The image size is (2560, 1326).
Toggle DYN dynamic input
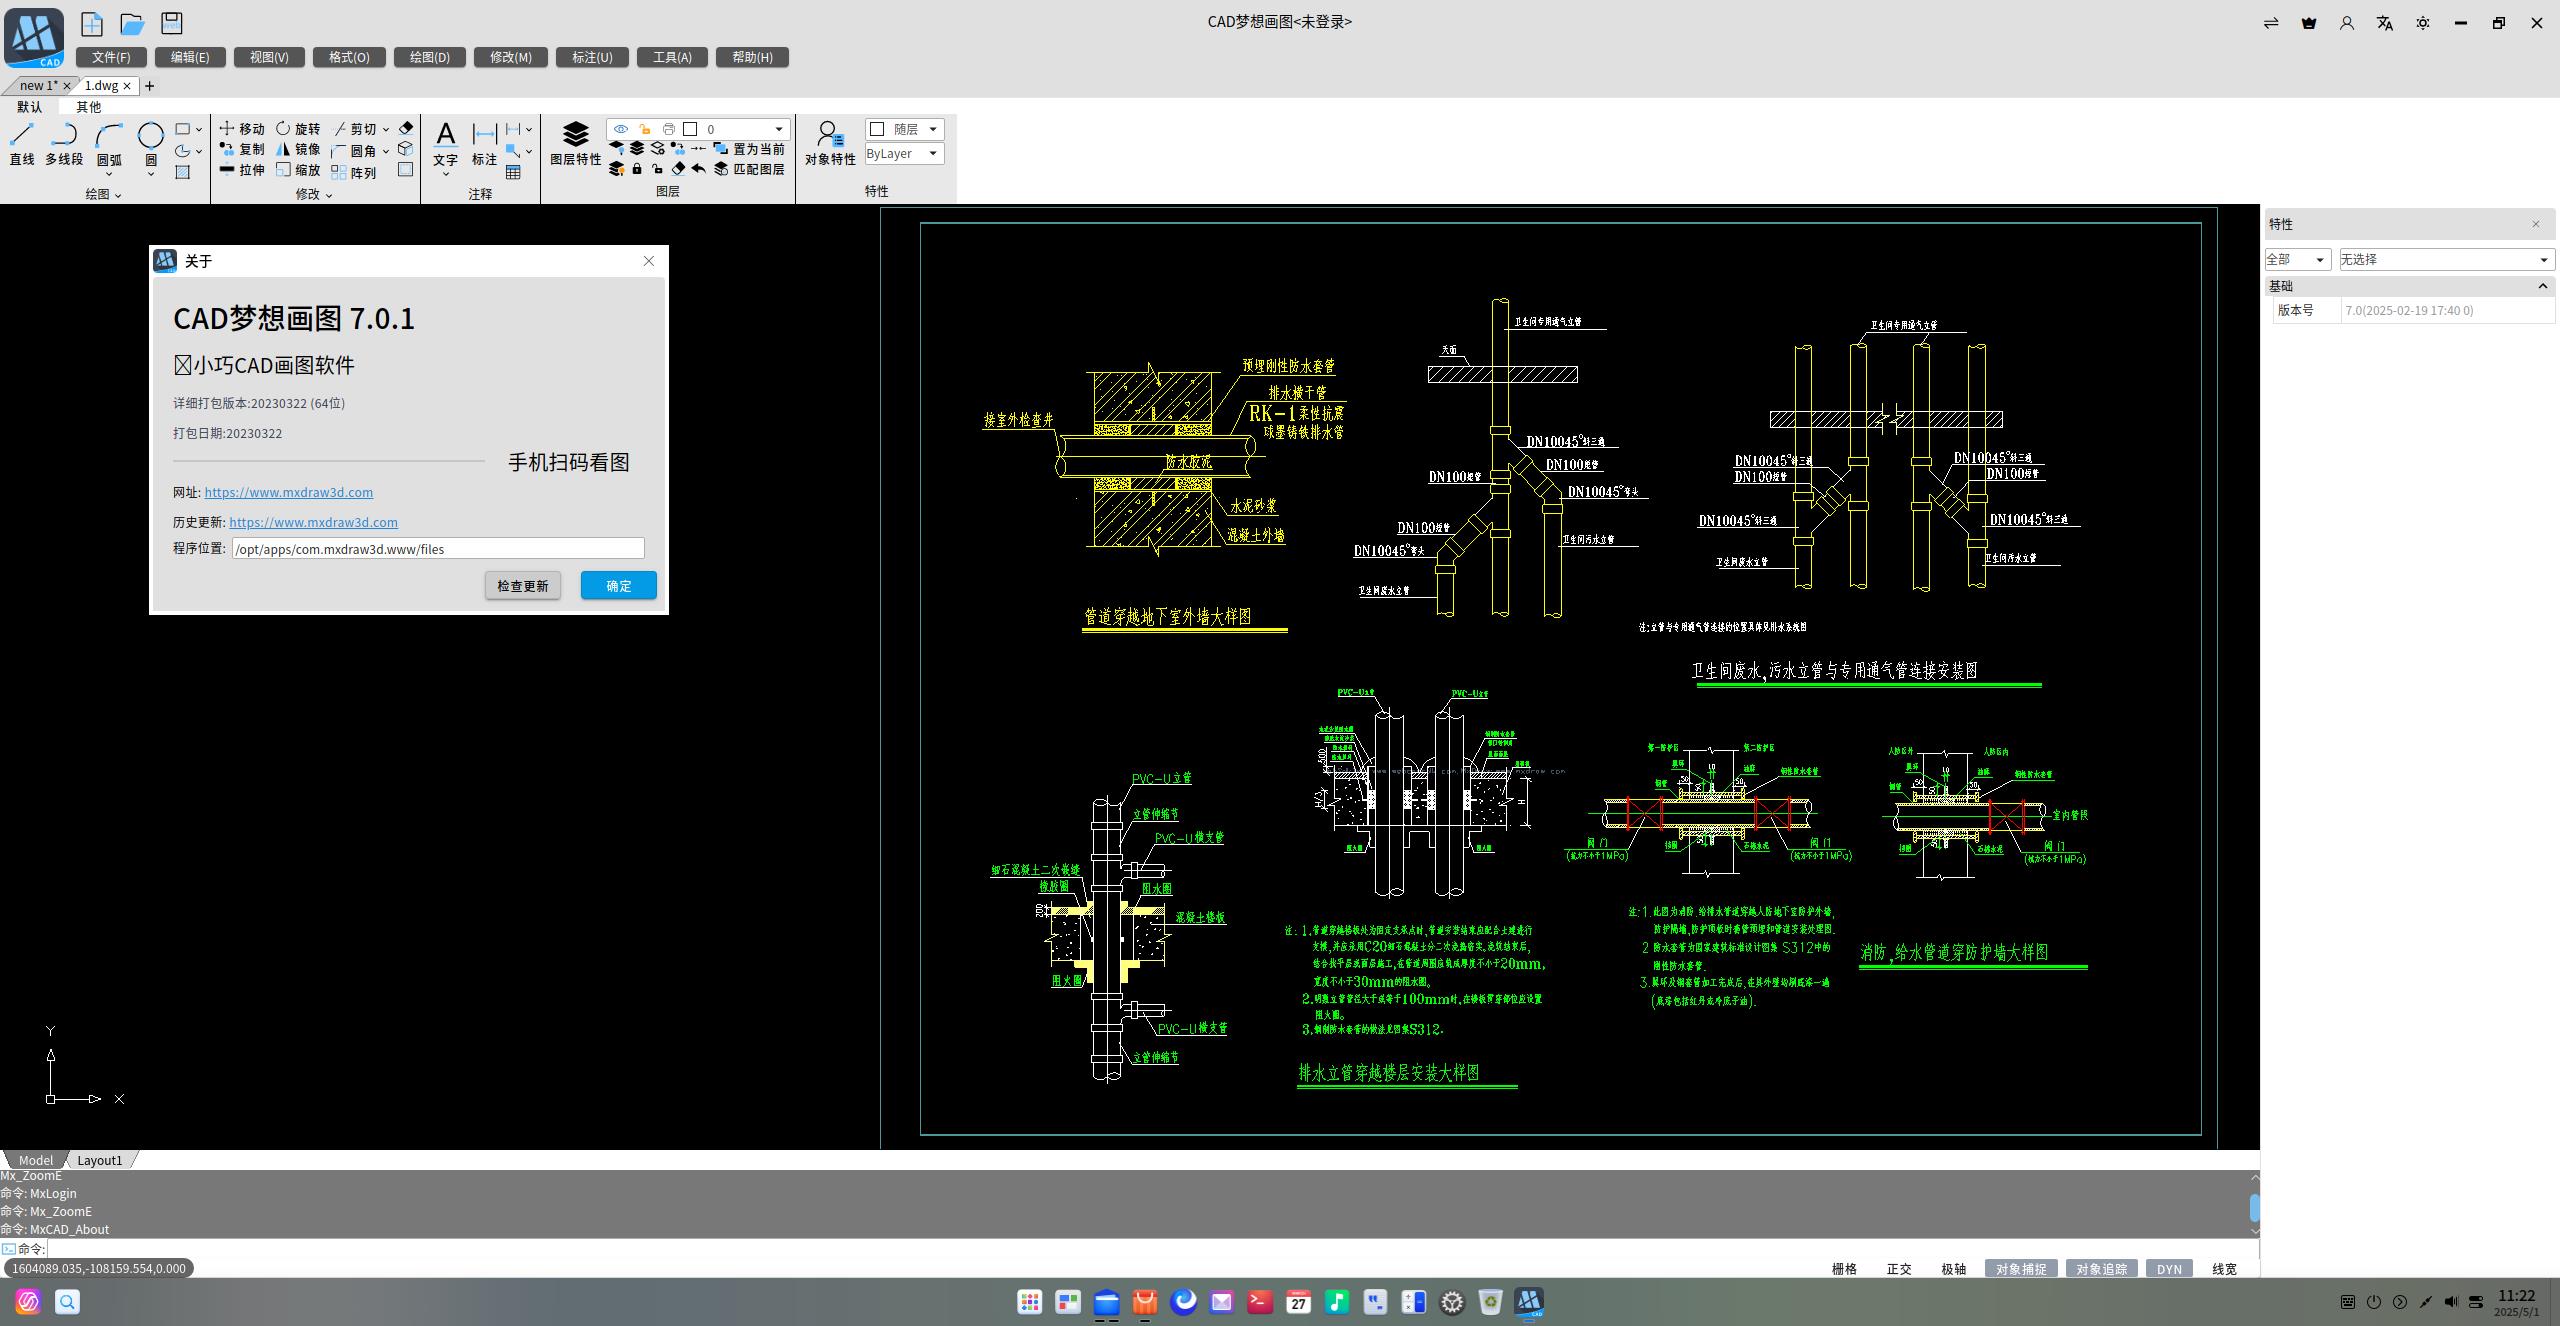[x=2169, y=1269]
